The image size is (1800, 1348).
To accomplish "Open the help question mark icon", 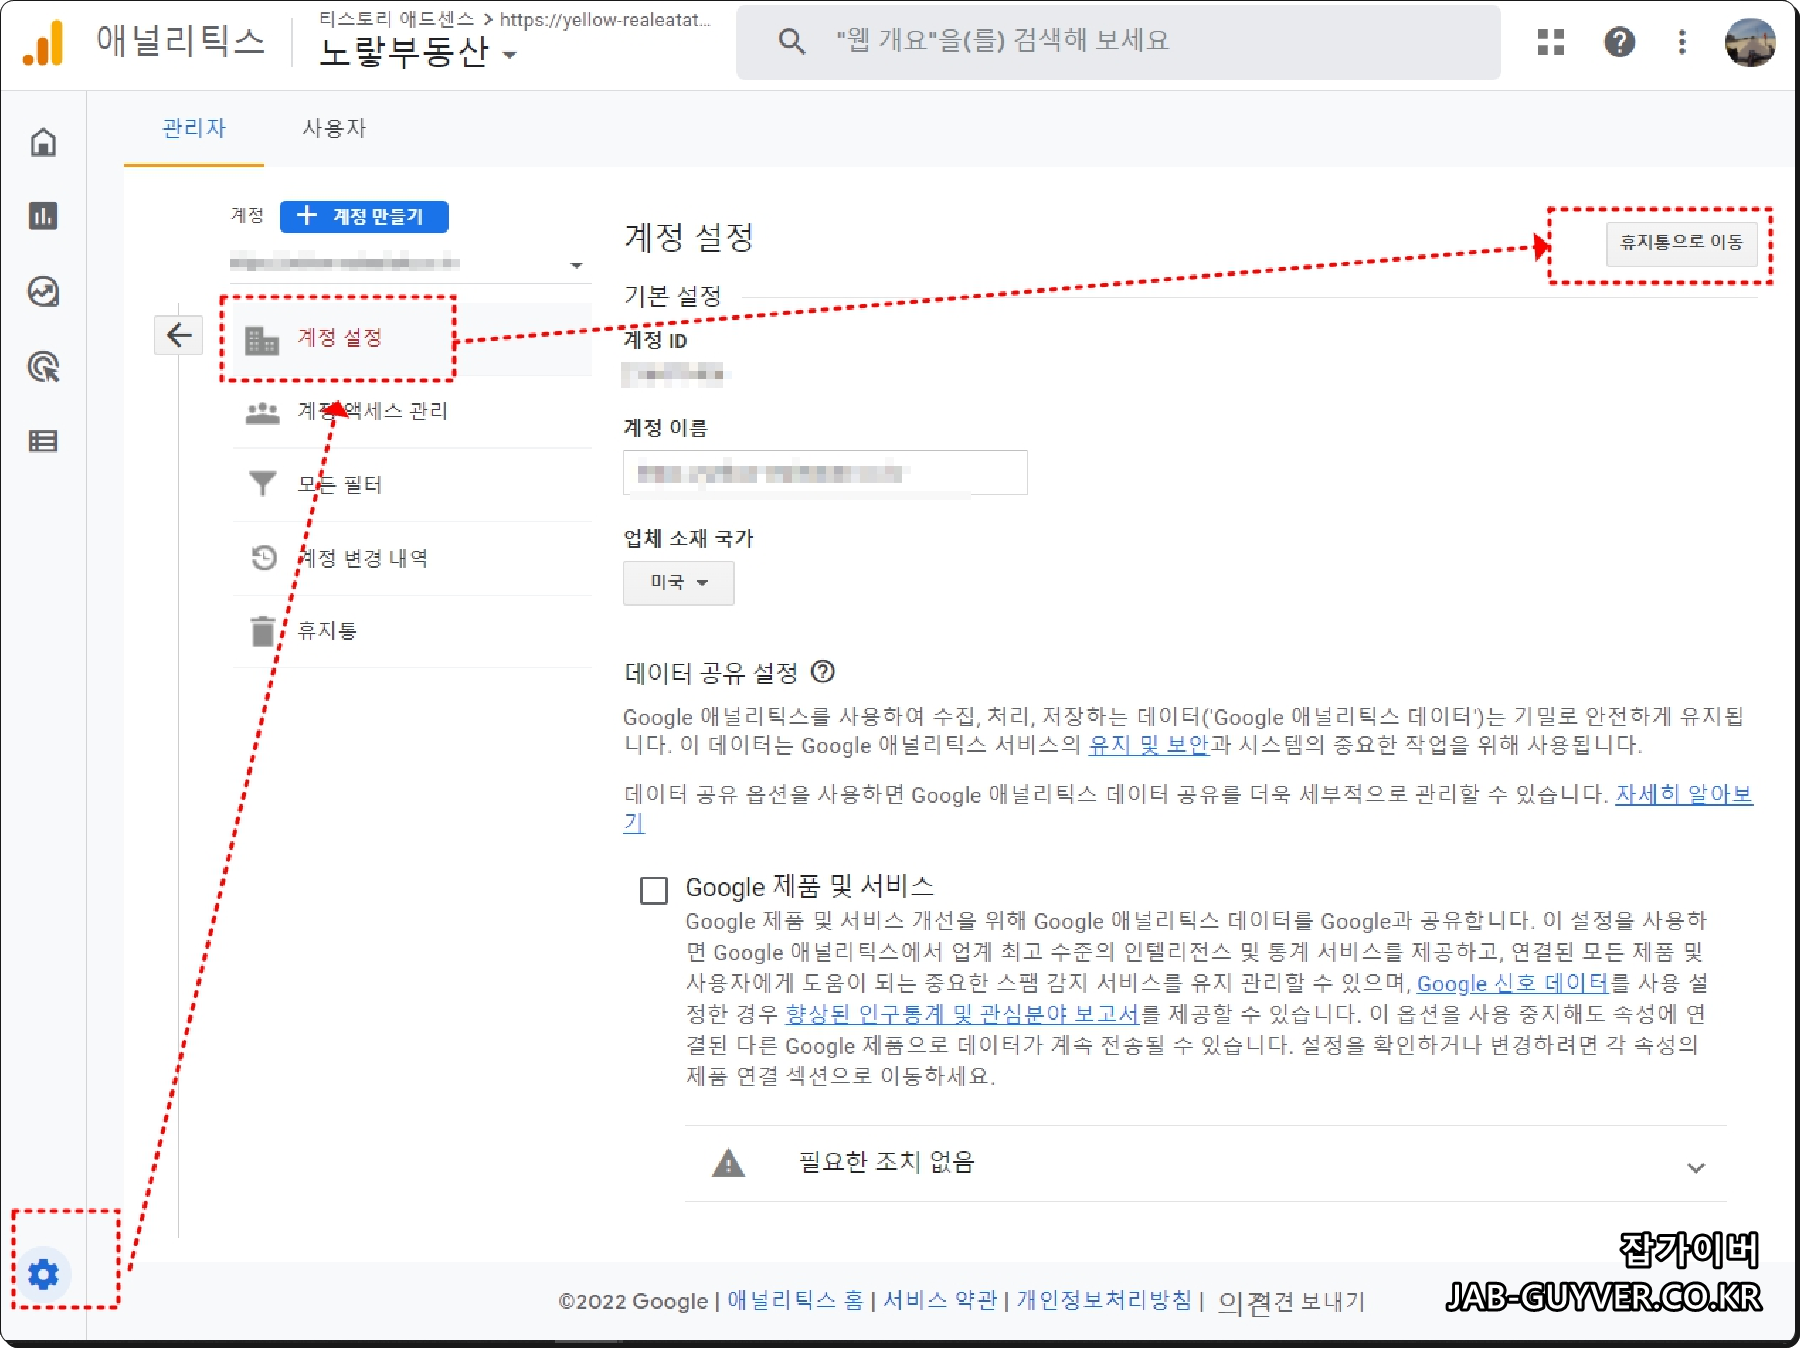I will click(x=1619, y=42).
